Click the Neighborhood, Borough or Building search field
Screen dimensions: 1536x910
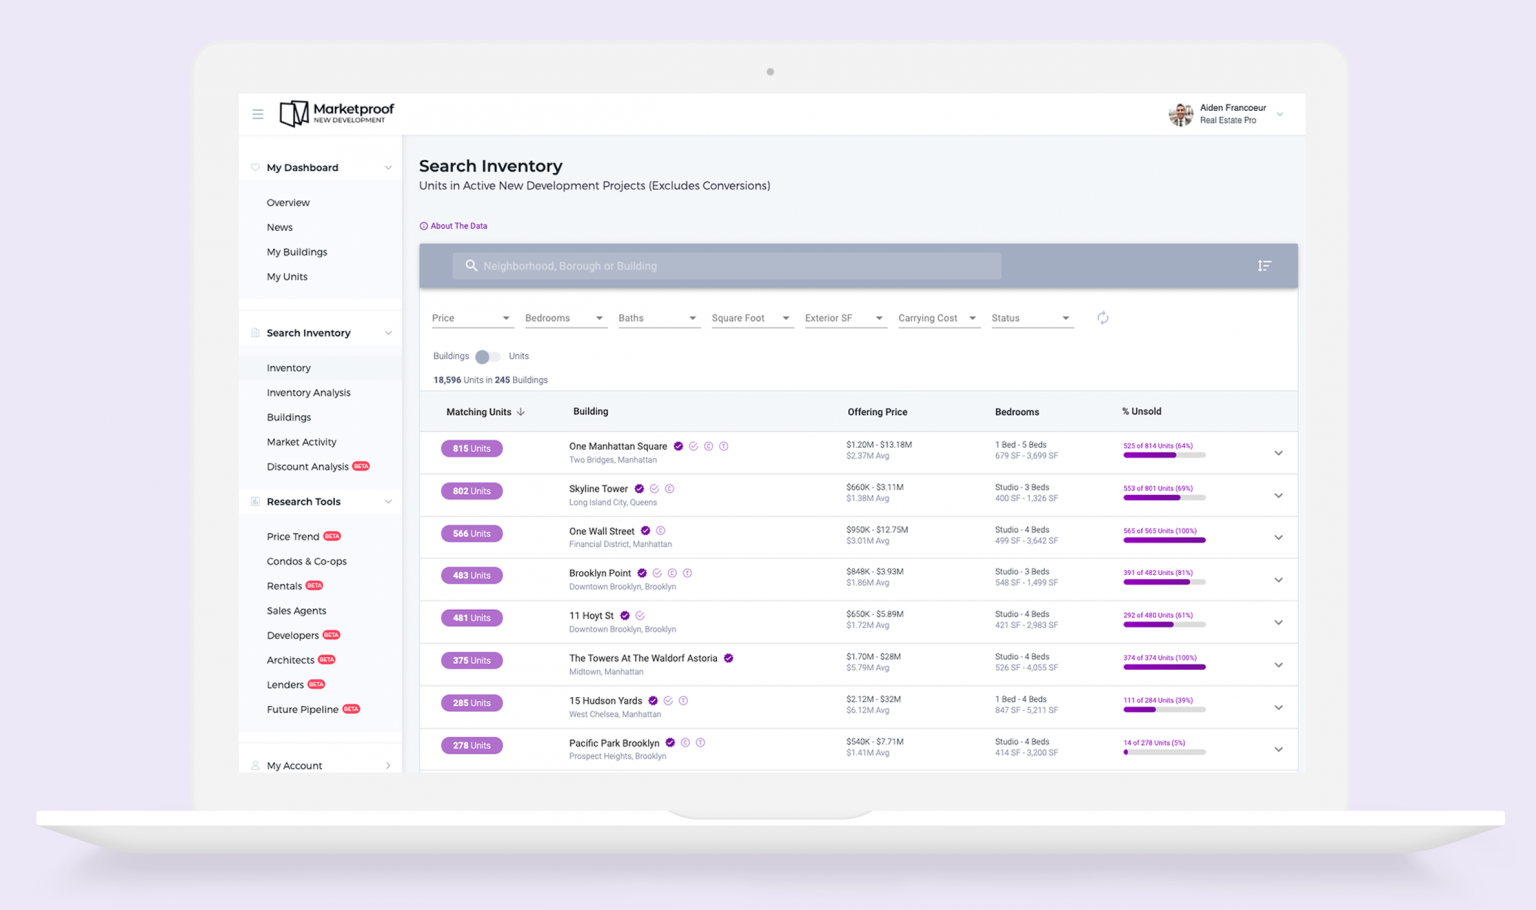tap(727, 266)
